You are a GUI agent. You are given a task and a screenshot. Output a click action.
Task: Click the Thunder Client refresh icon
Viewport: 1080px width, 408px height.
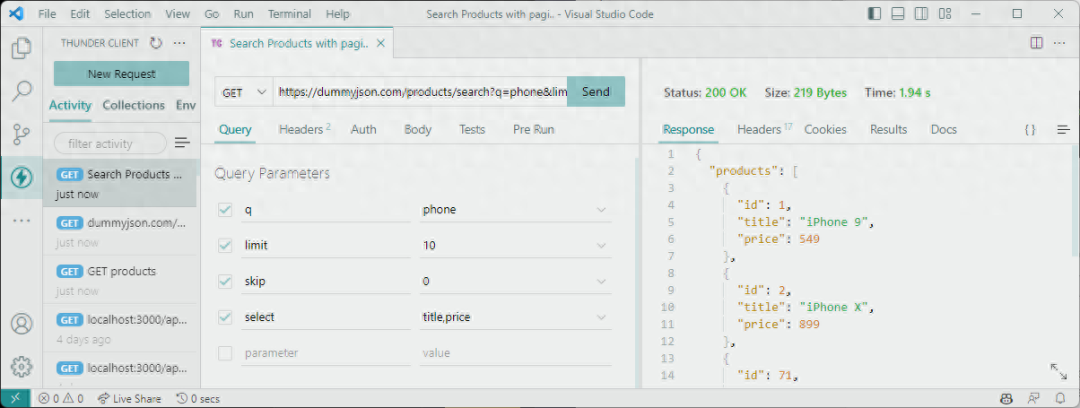point(156,43)
